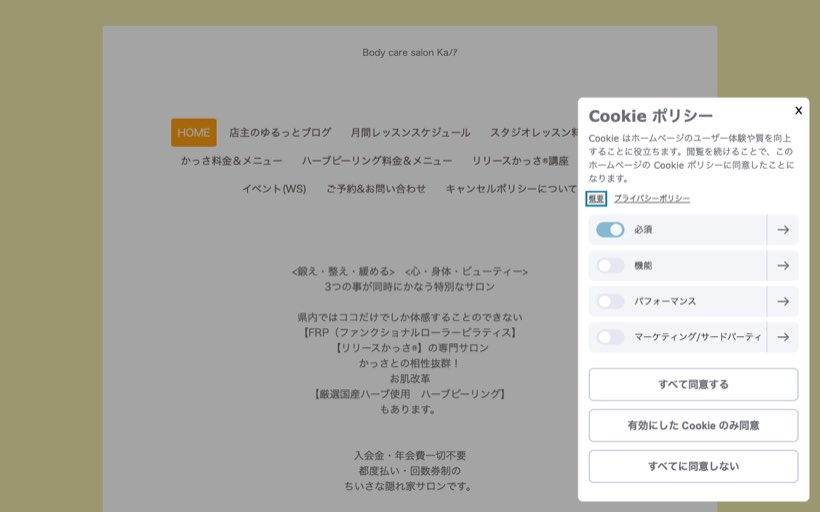Enable the パフォーマンス cookie switch
Screen dimensions: 820x512
pyautogui.click(x=610, y=301)
